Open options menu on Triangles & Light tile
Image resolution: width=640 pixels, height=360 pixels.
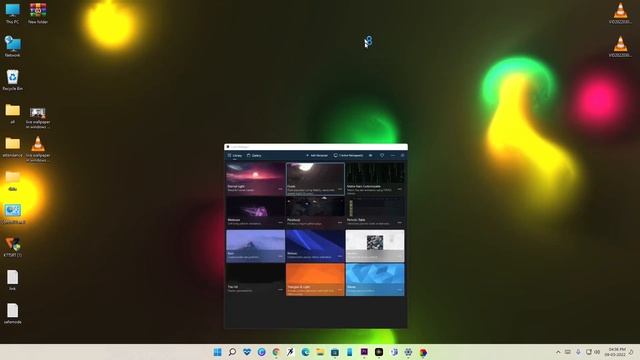pyautogui.click(x=340, y=289)
